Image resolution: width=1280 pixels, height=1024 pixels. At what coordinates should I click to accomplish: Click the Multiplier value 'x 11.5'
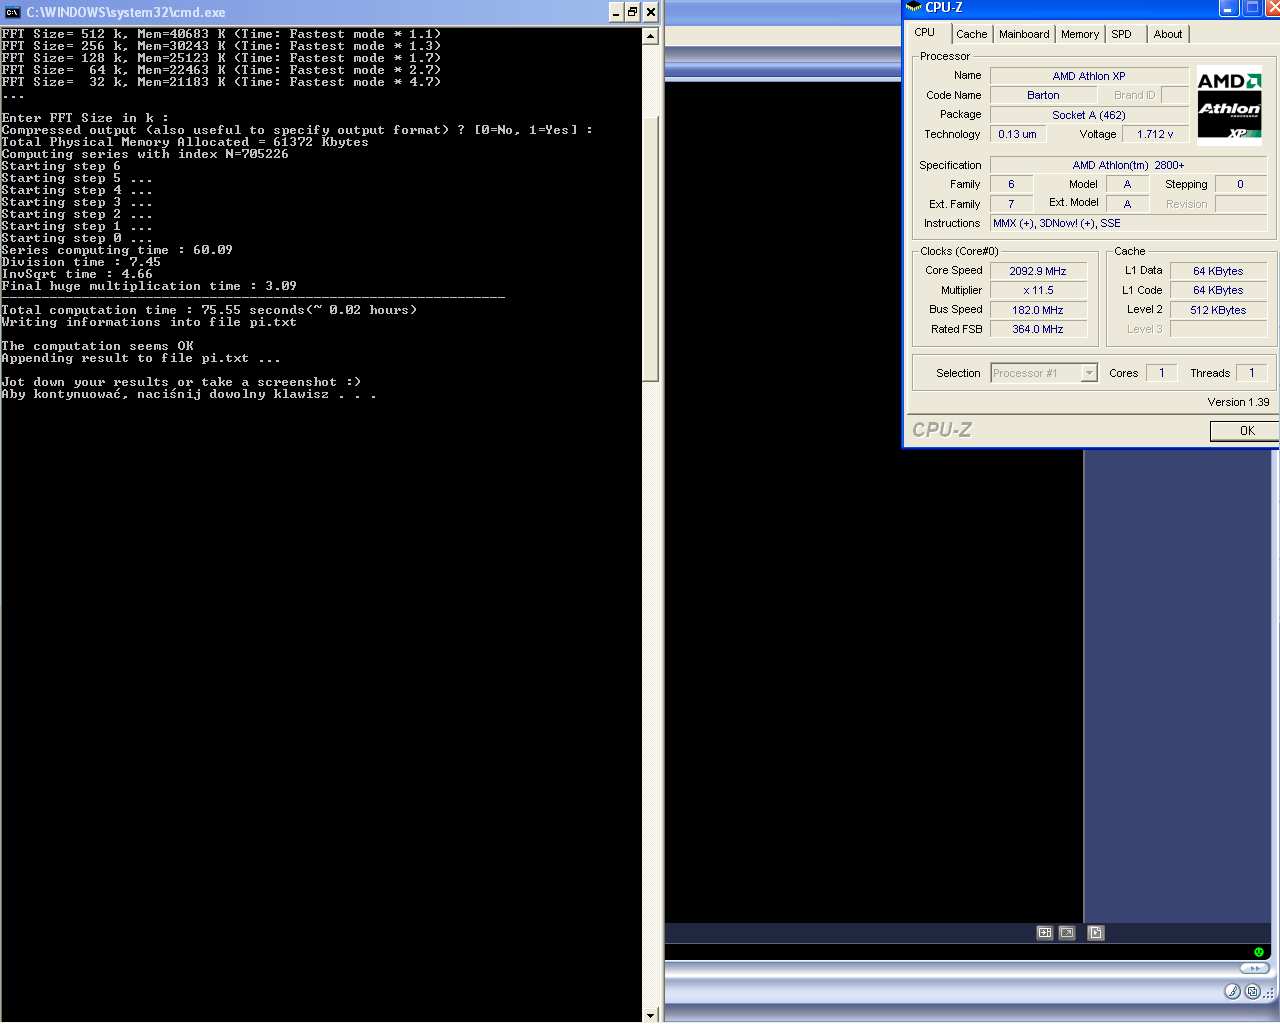(1038, 290)
